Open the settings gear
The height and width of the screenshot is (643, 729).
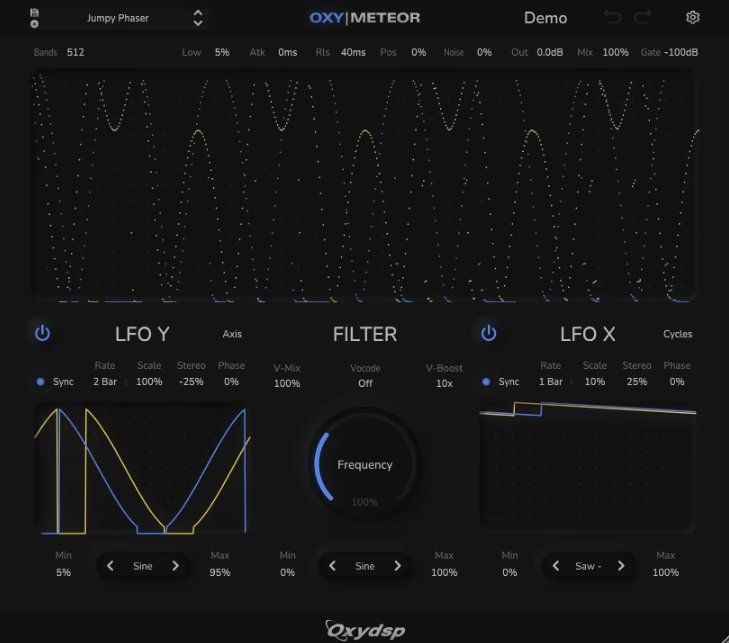[x=693, y=17]
